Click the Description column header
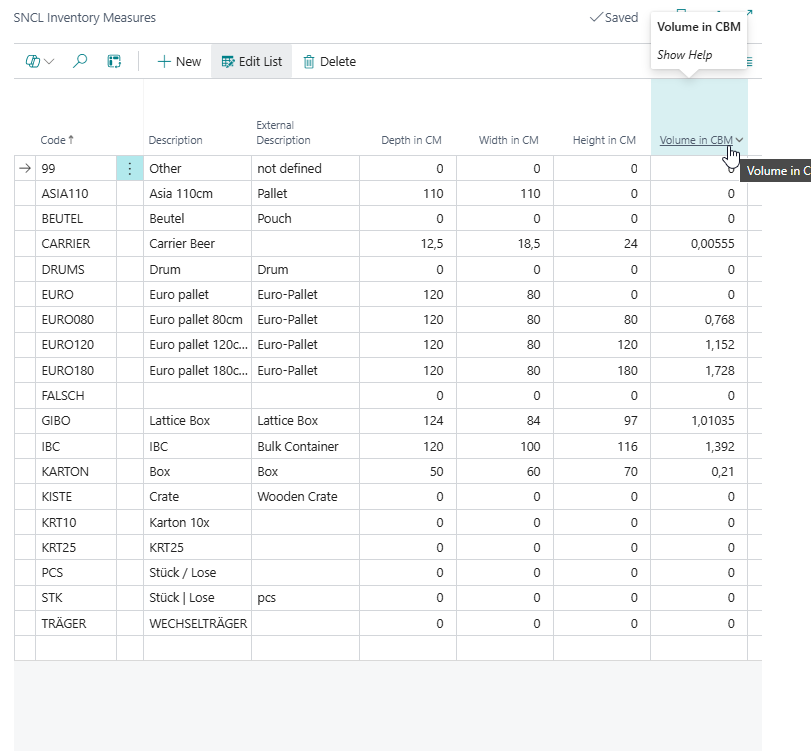This screenshot has width=811, height=751. point(175,140)
